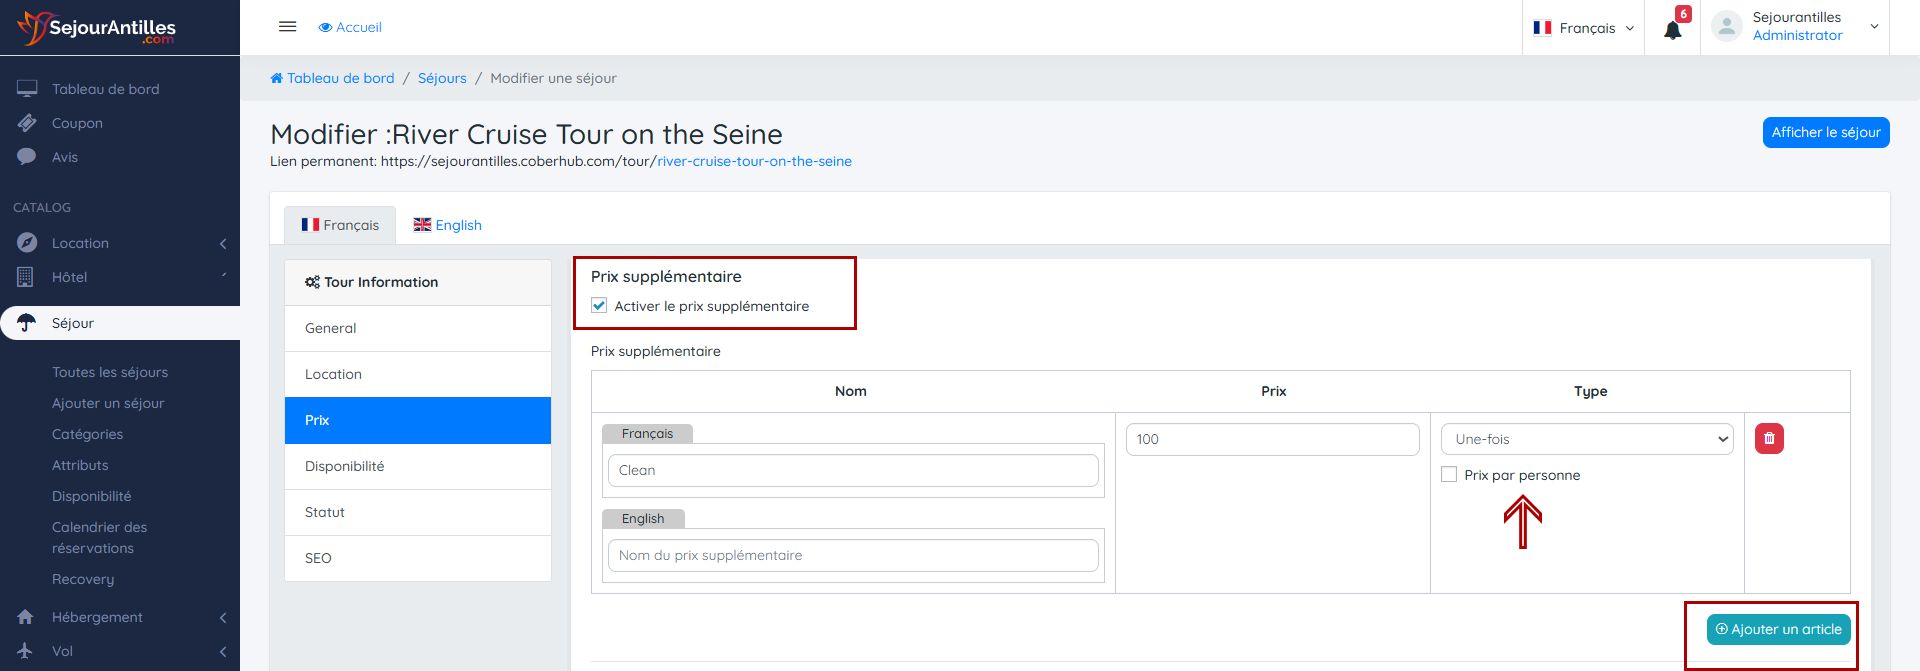Click the Avis speech bubble icon
Screen dimensions: 1920x671
click(x=27, y=157)
